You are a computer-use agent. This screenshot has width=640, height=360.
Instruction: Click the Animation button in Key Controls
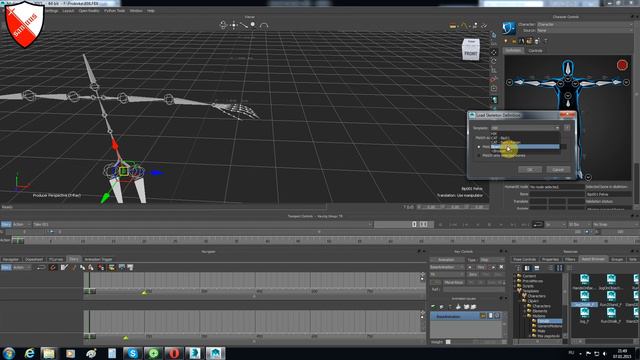(x=446, y=260)
